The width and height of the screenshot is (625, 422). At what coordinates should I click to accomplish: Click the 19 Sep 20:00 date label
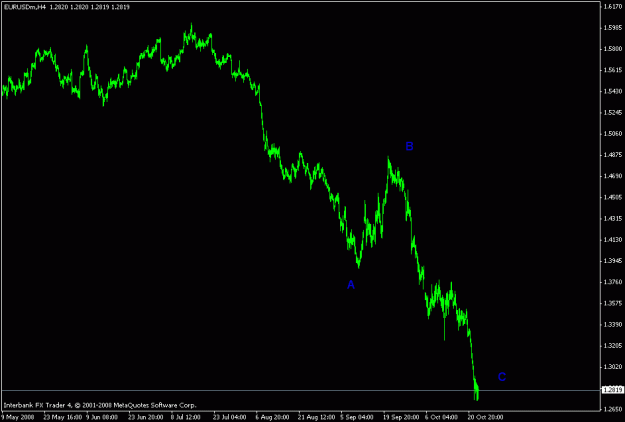[401, 417]
